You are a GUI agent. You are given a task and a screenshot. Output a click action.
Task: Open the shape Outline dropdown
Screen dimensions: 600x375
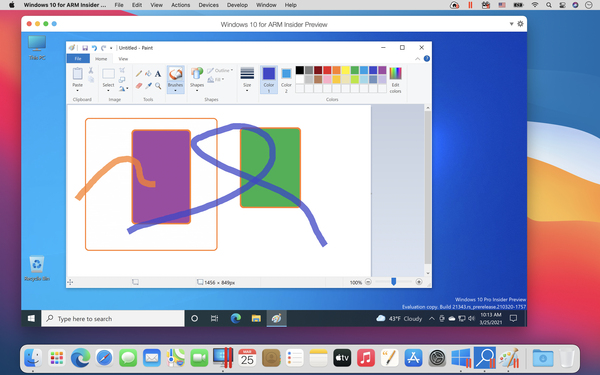point(220,70)
